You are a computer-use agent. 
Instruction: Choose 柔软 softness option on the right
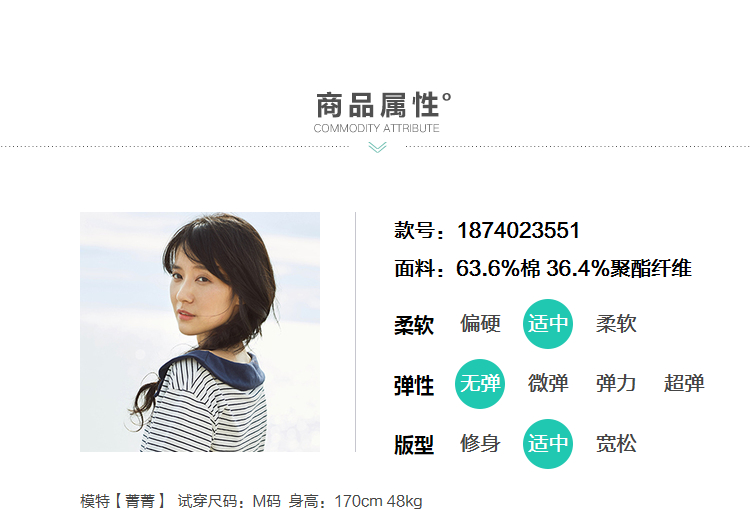pos(616,323)
